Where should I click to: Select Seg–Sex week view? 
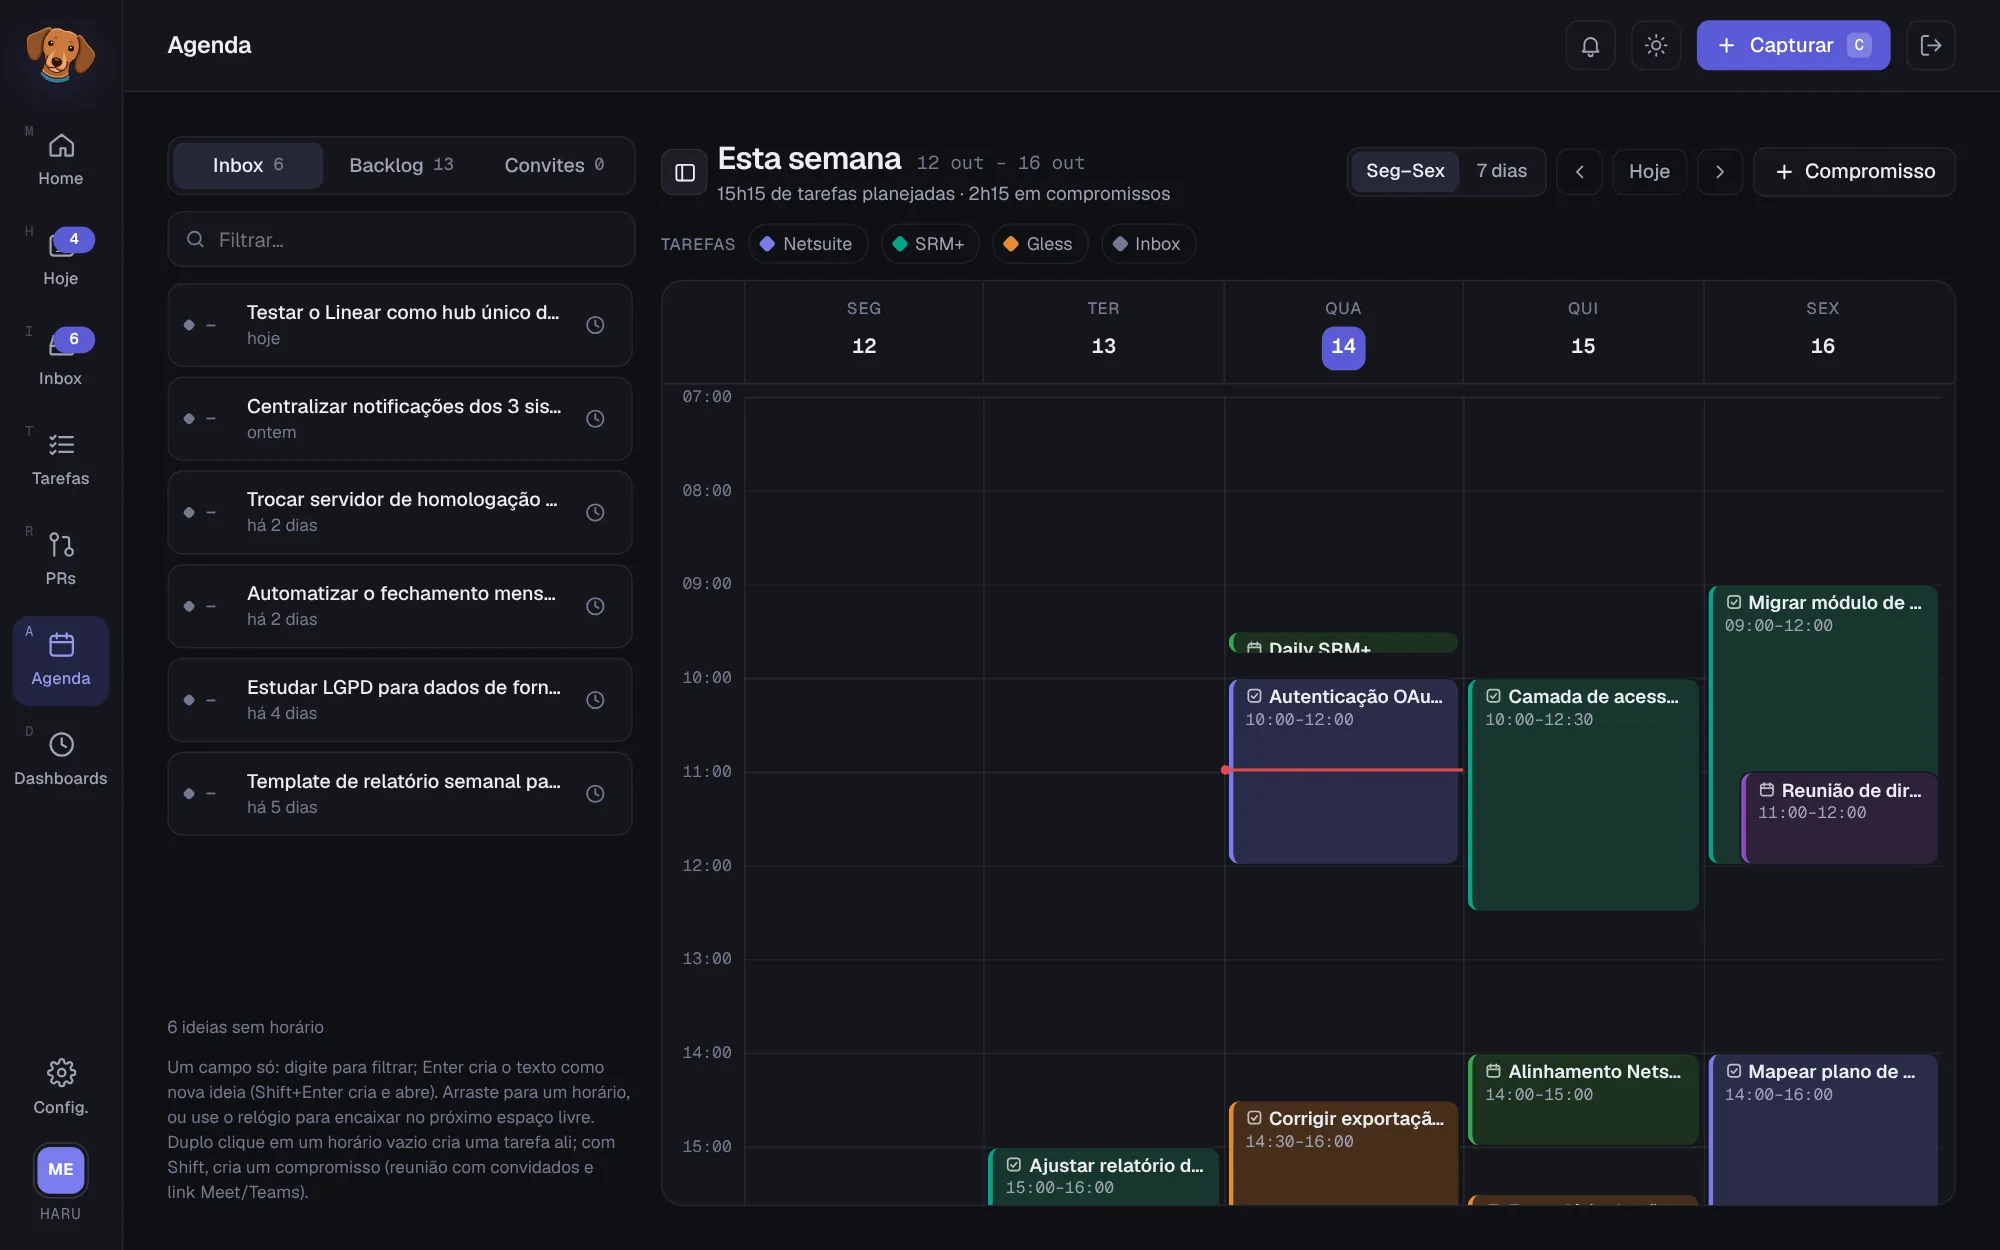[x=1405, y=171]
